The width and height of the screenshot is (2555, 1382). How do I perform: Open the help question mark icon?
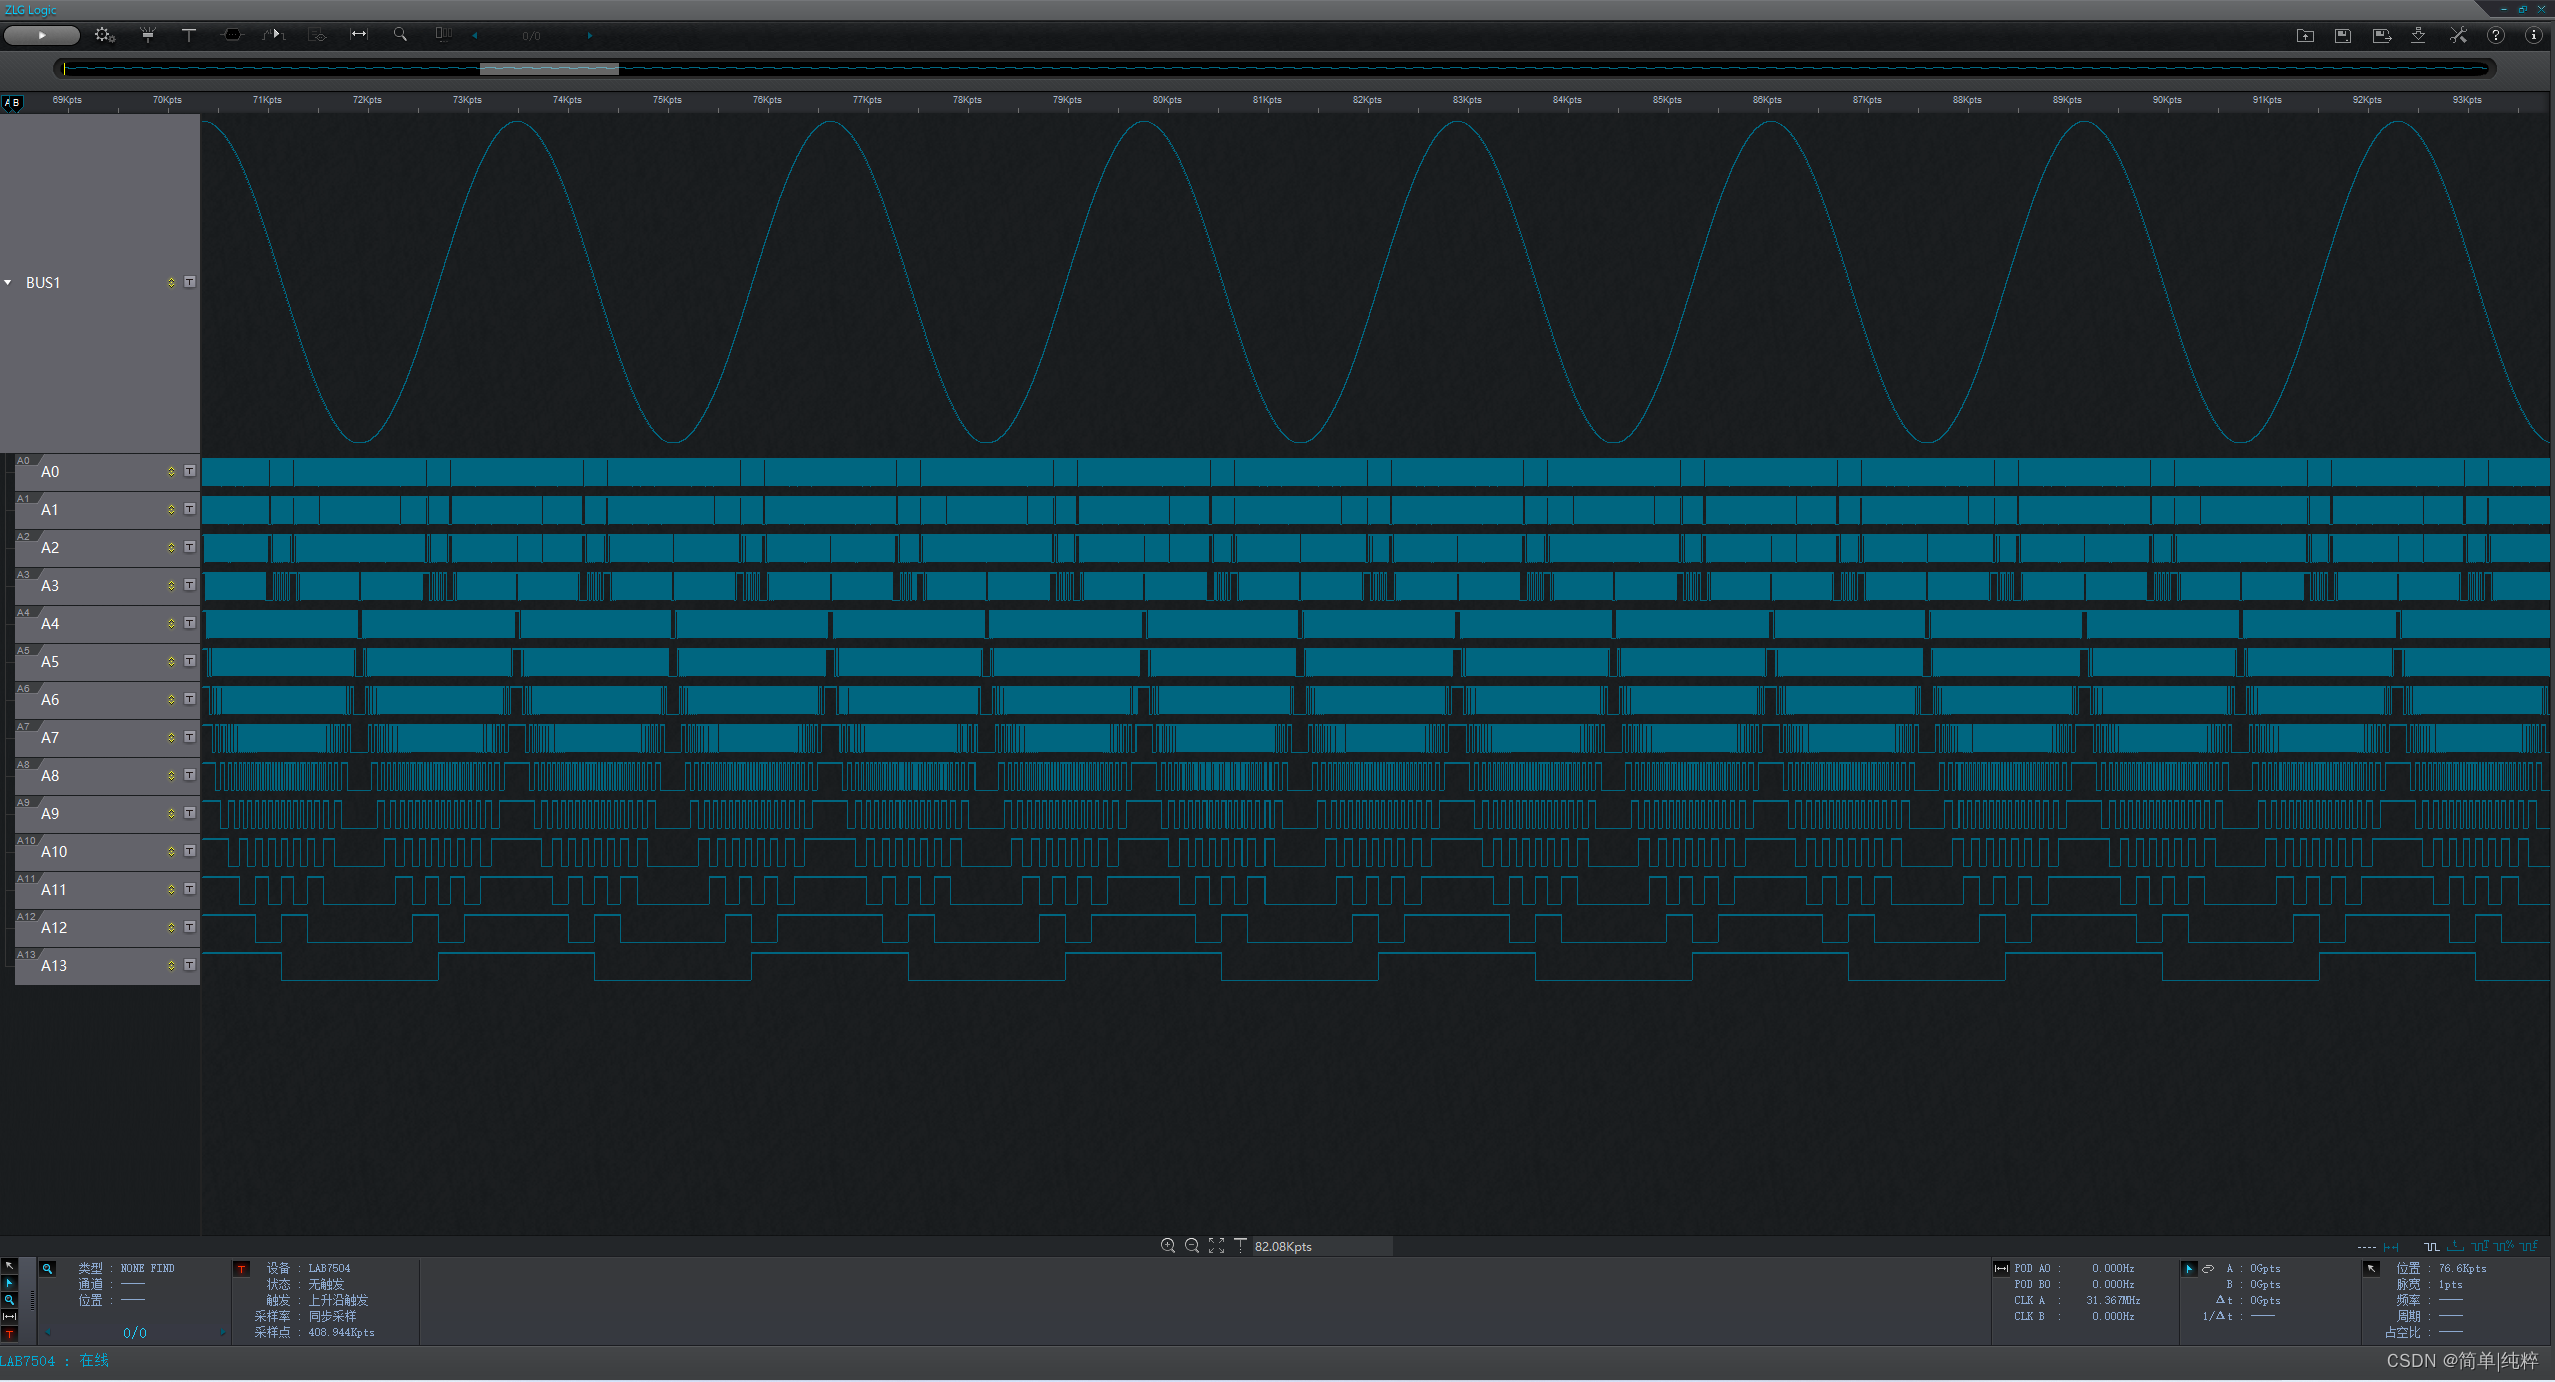(x=2496, y=35)
